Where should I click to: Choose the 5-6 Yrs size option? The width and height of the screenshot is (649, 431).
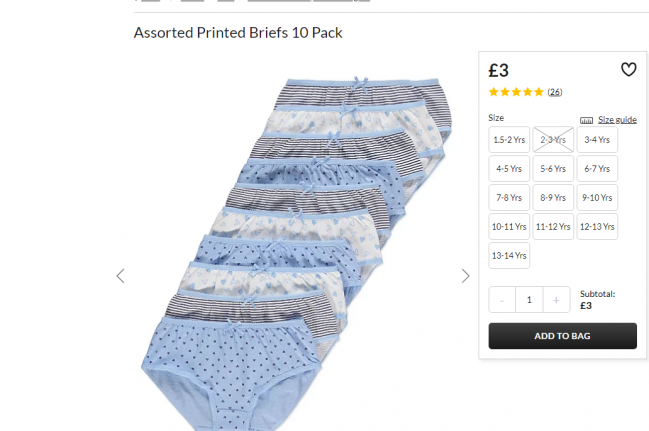tap(553, 169)
